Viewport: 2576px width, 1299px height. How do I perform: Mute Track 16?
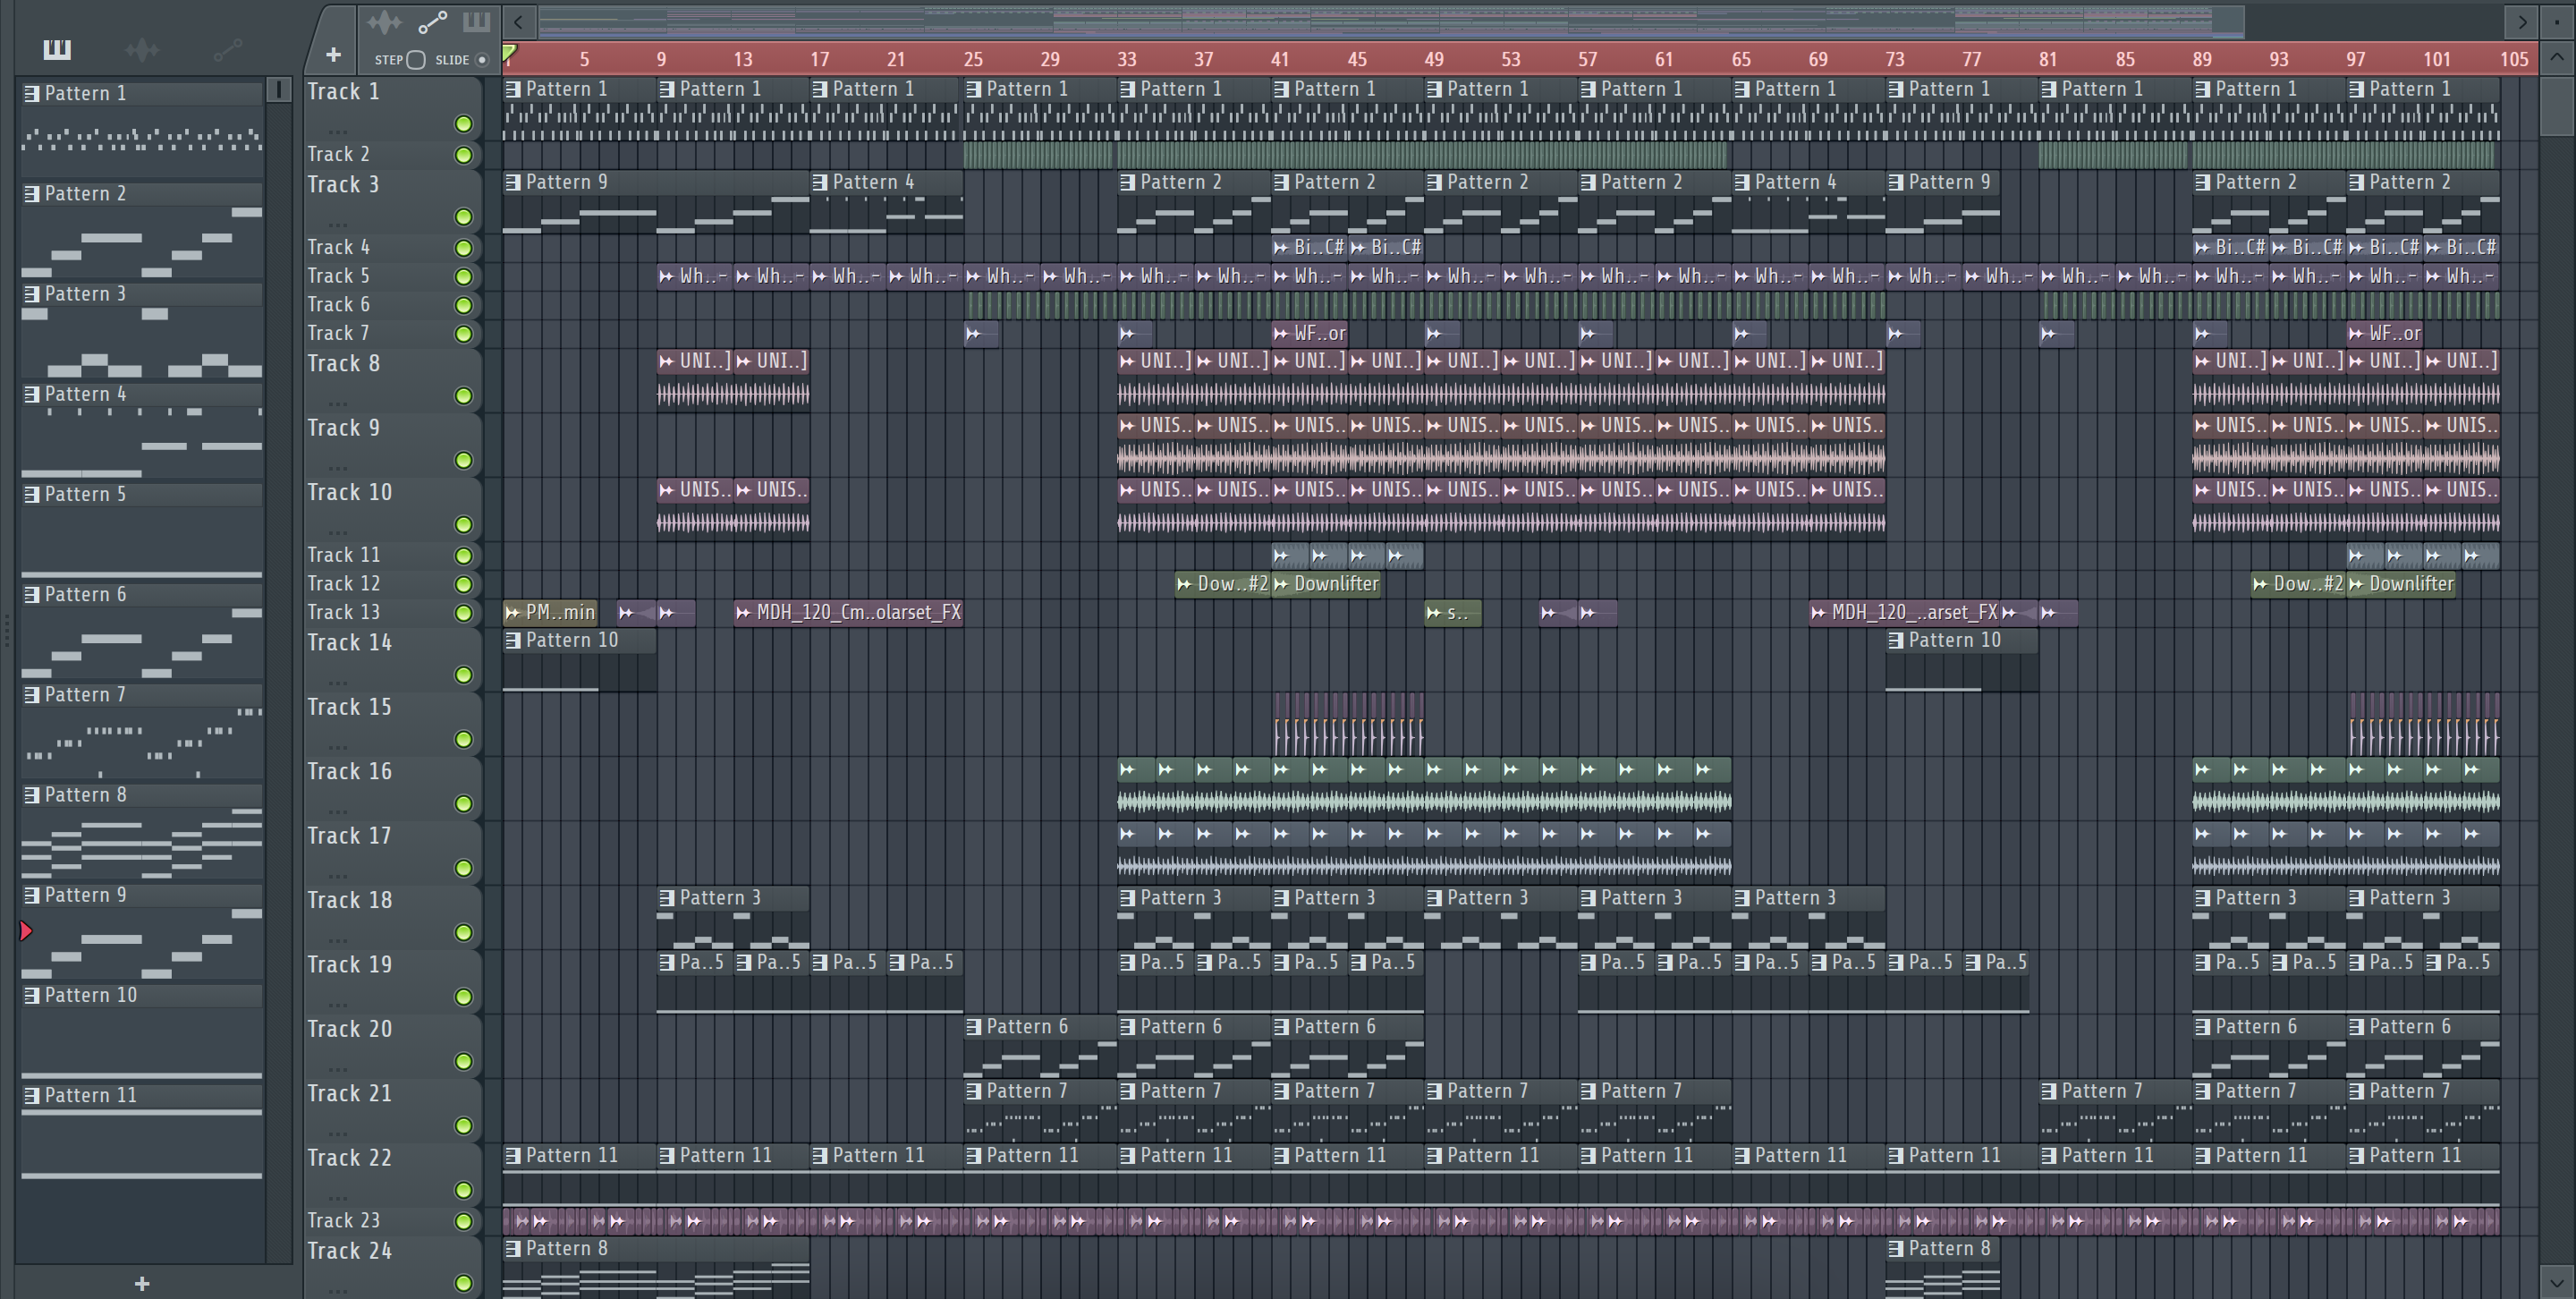tap(463, 804)
